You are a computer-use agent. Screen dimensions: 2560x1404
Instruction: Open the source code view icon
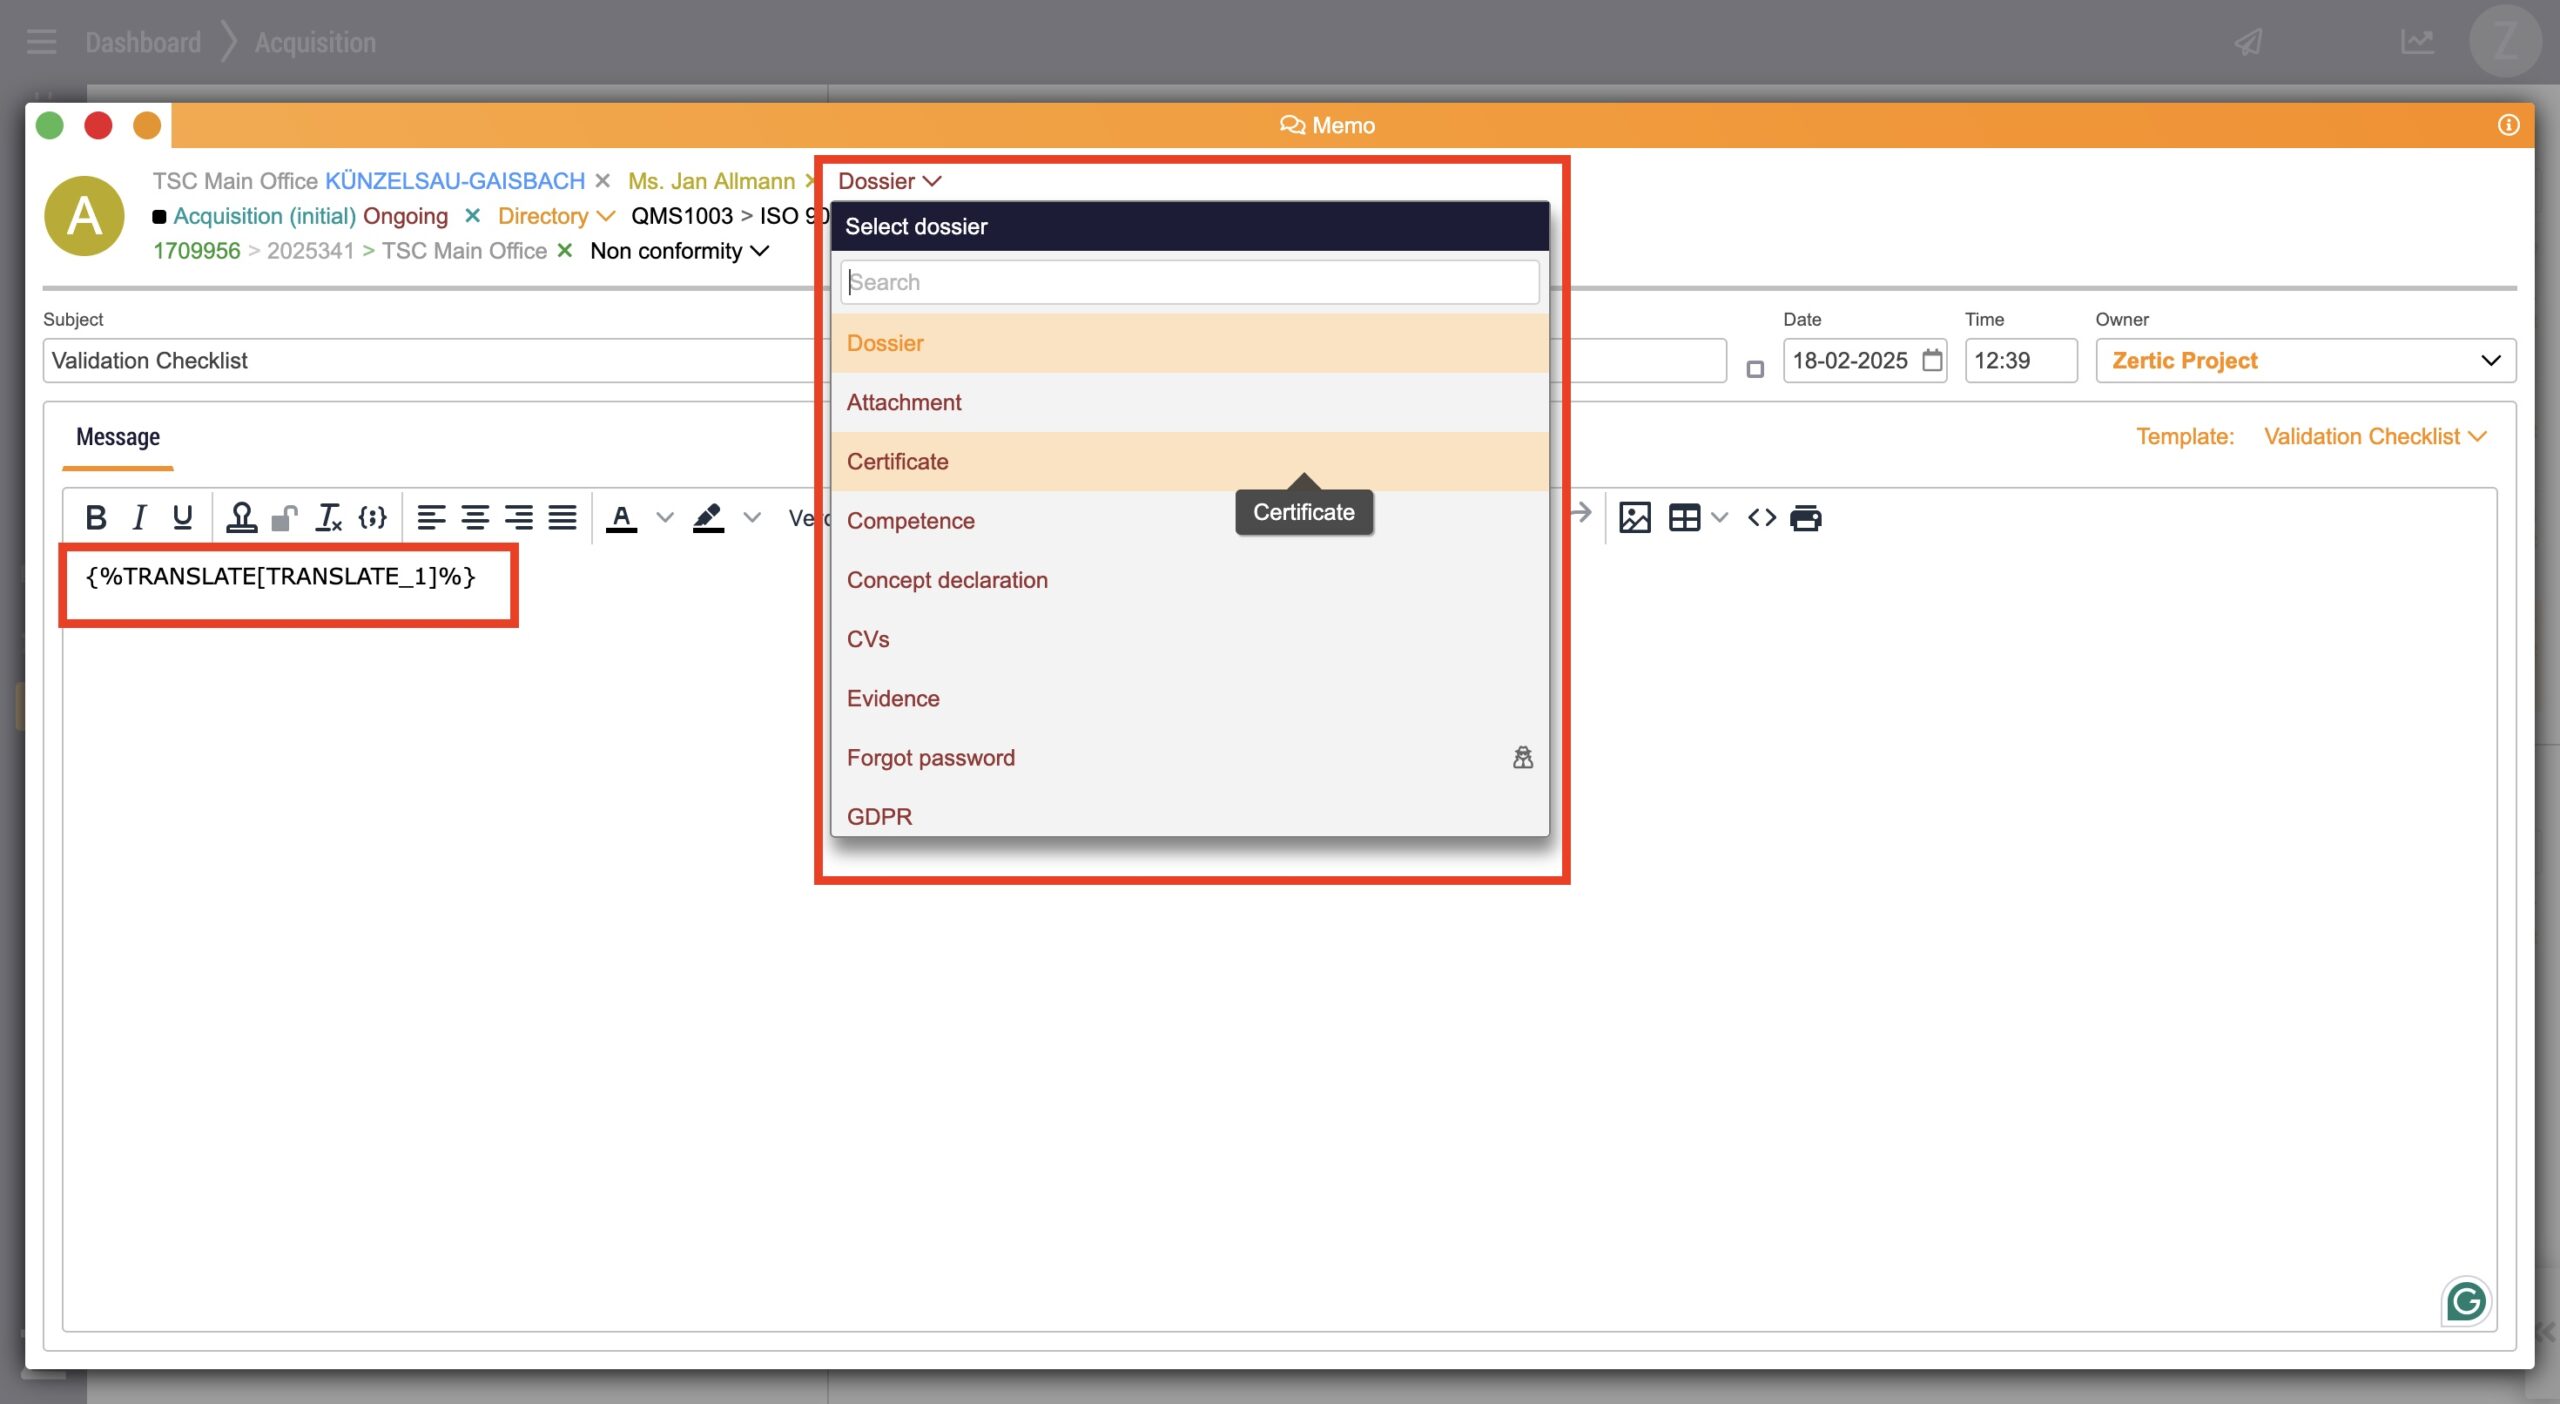(1761, 517)
